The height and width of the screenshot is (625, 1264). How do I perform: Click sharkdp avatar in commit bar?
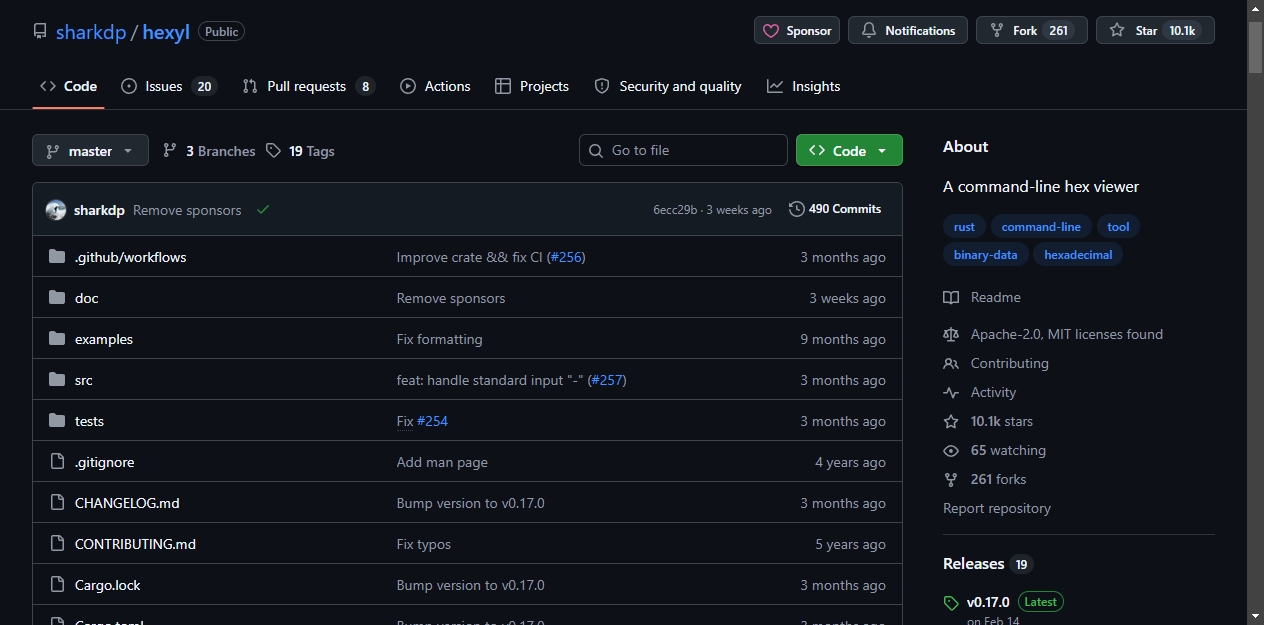56,210
